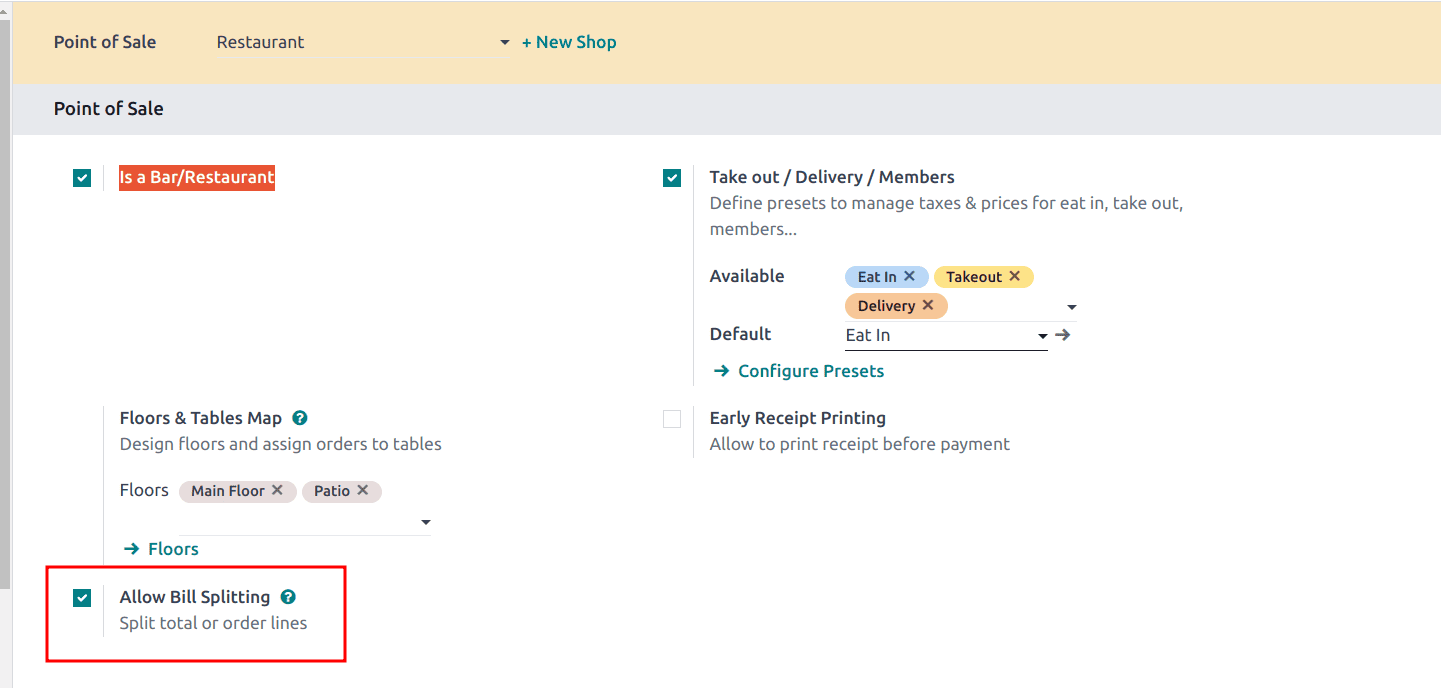The image size is (1441, 688).
Task: Remove the Patio floor tag
Action: pyautogui.click(x=362, y=490)
